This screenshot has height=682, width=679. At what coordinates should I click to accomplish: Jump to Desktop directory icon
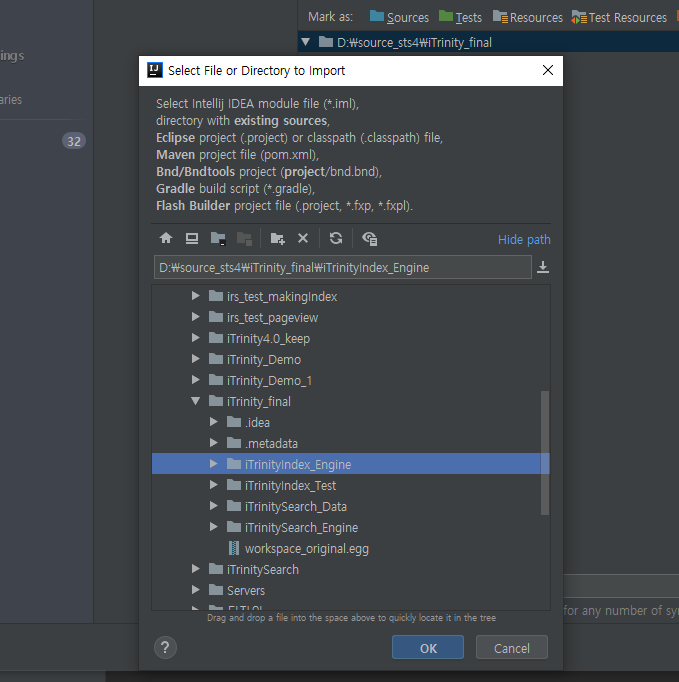pyautogui.click(x=192, y=238)
